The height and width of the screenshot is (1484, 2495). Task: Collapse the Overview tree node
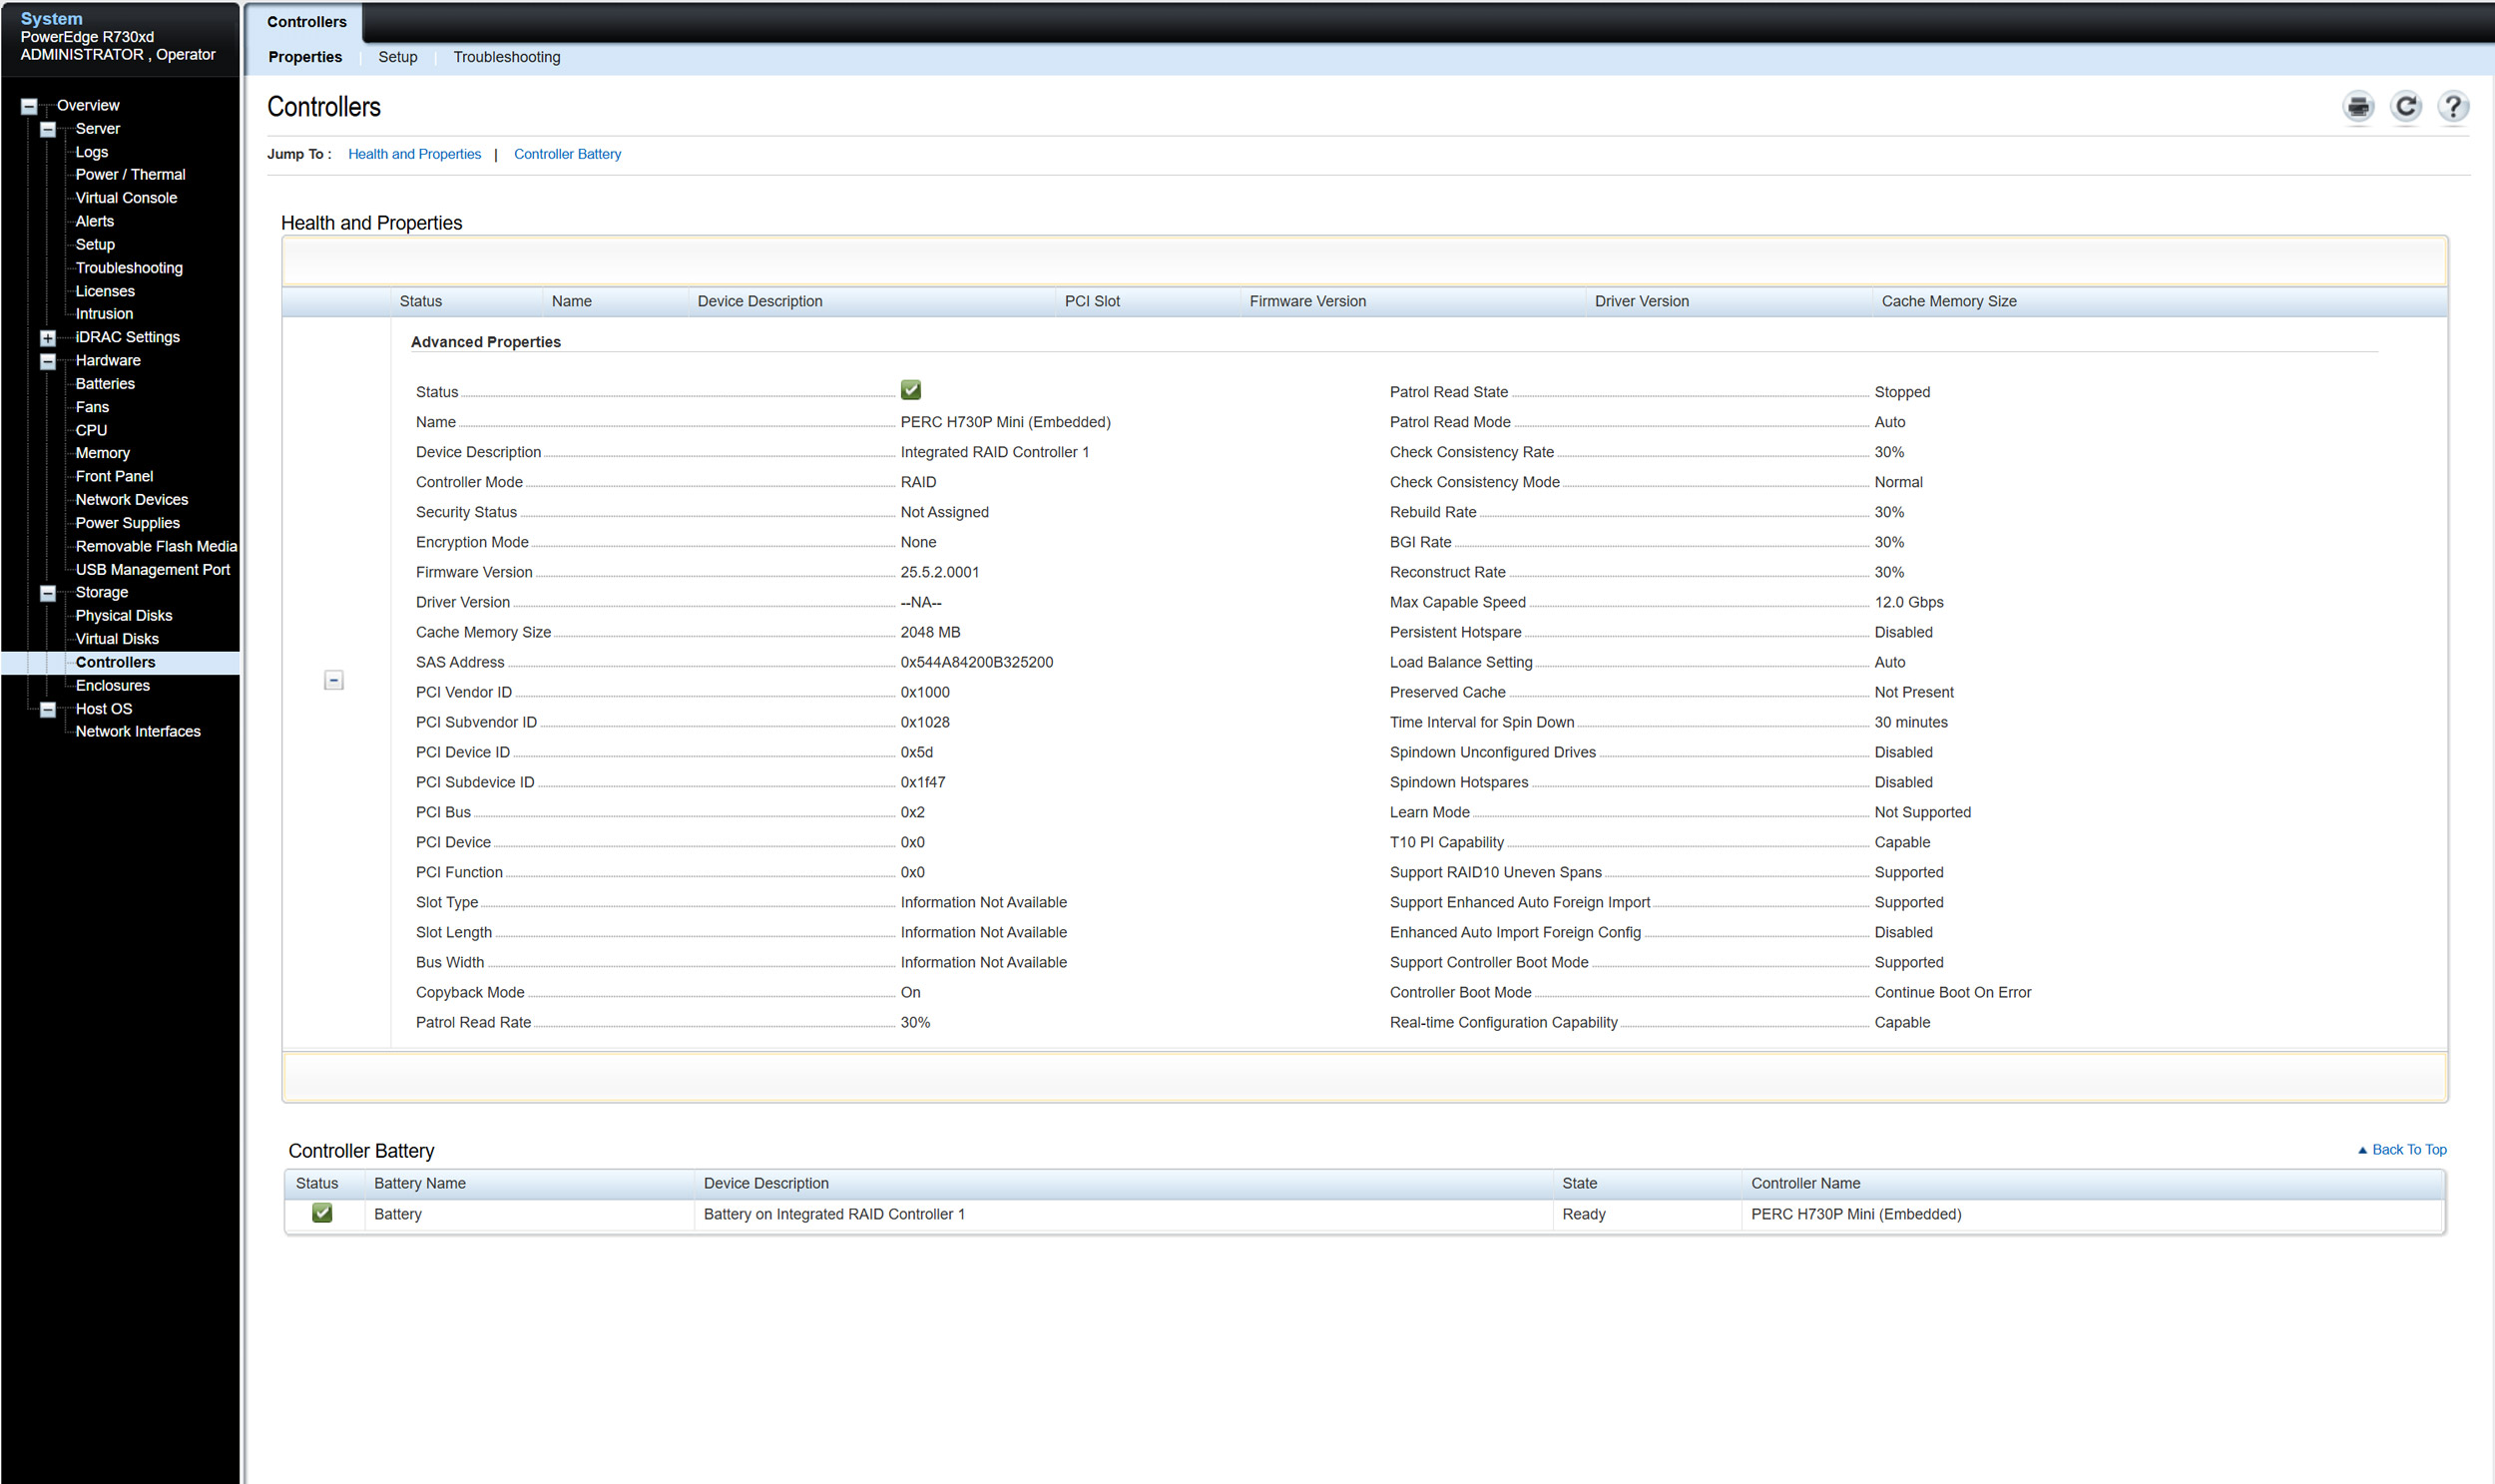29,106
